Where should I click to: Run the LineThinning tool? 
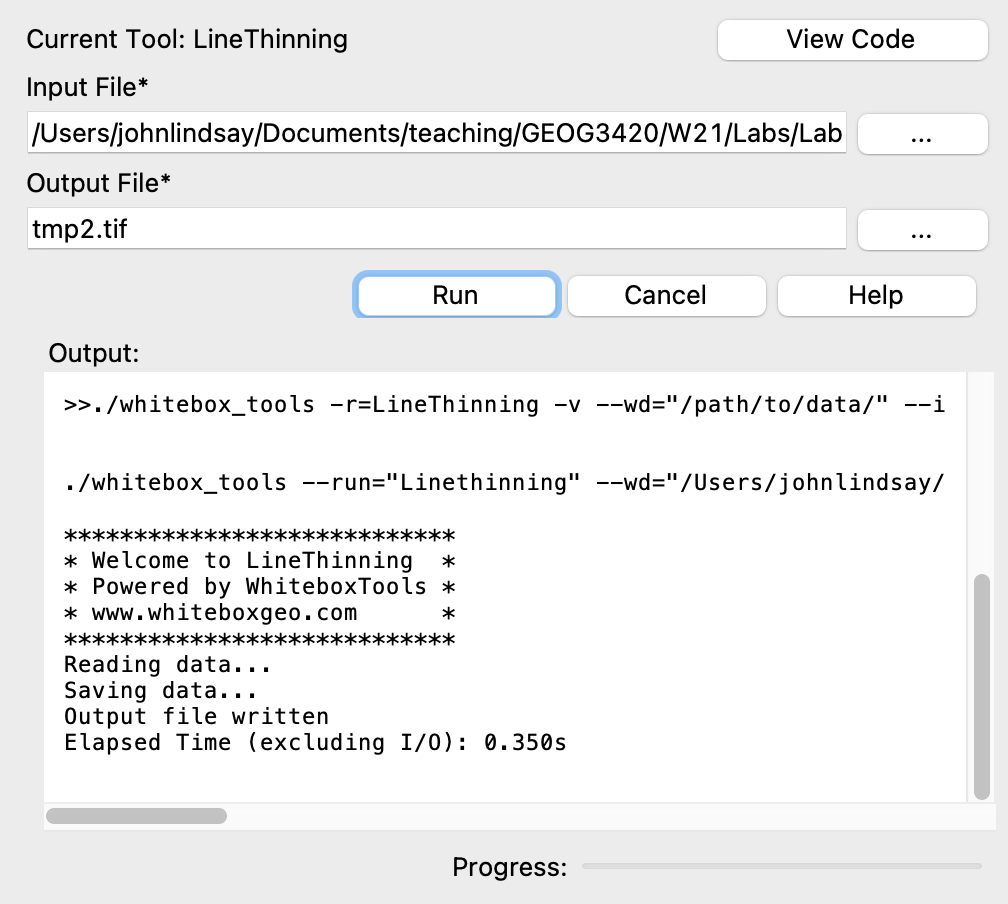(x=455, y=295)
